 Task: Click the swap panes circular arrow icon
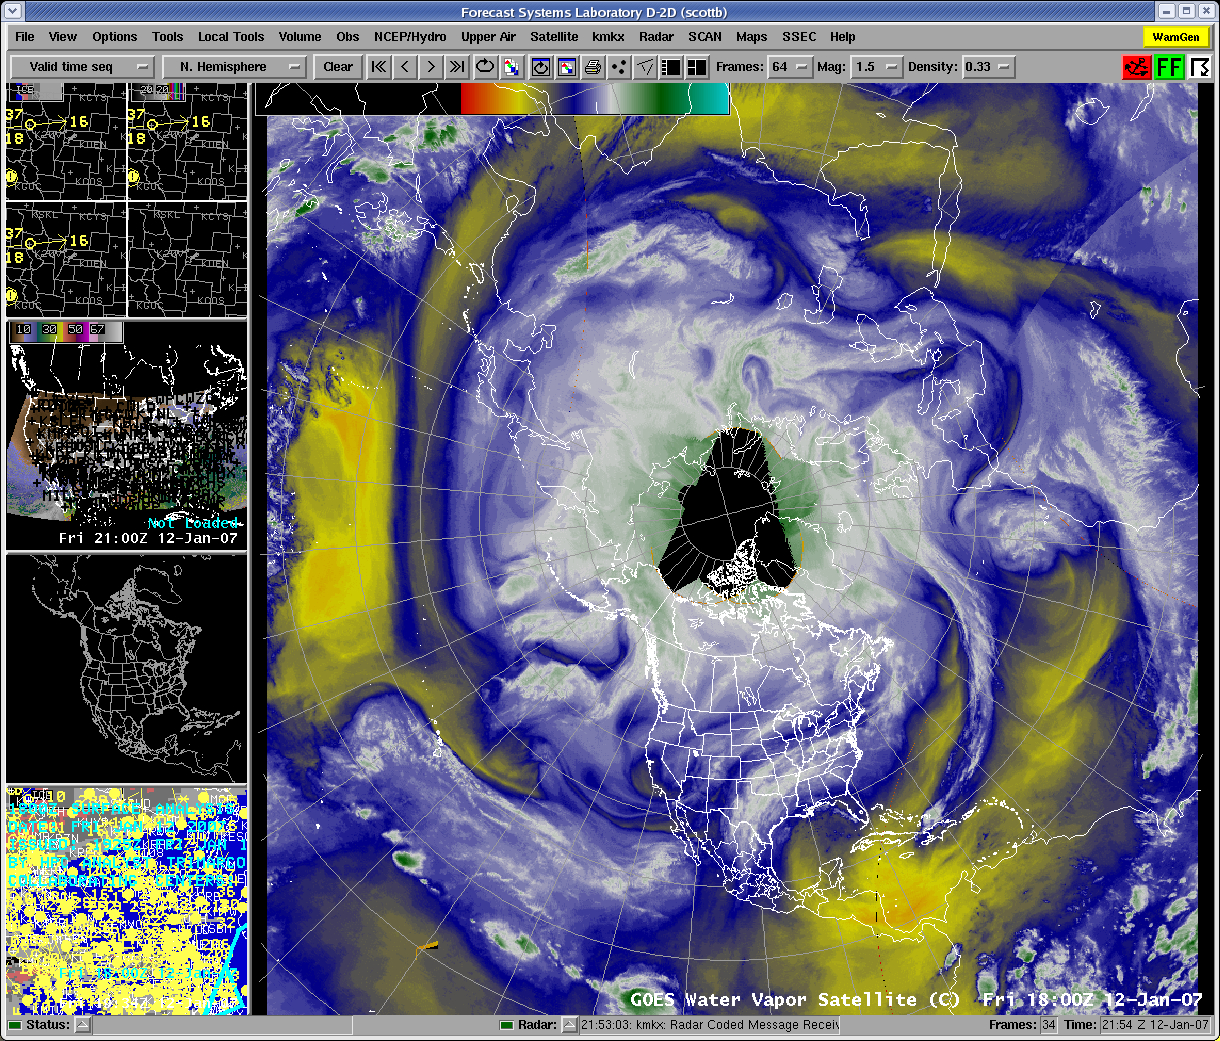pos(541,67)
